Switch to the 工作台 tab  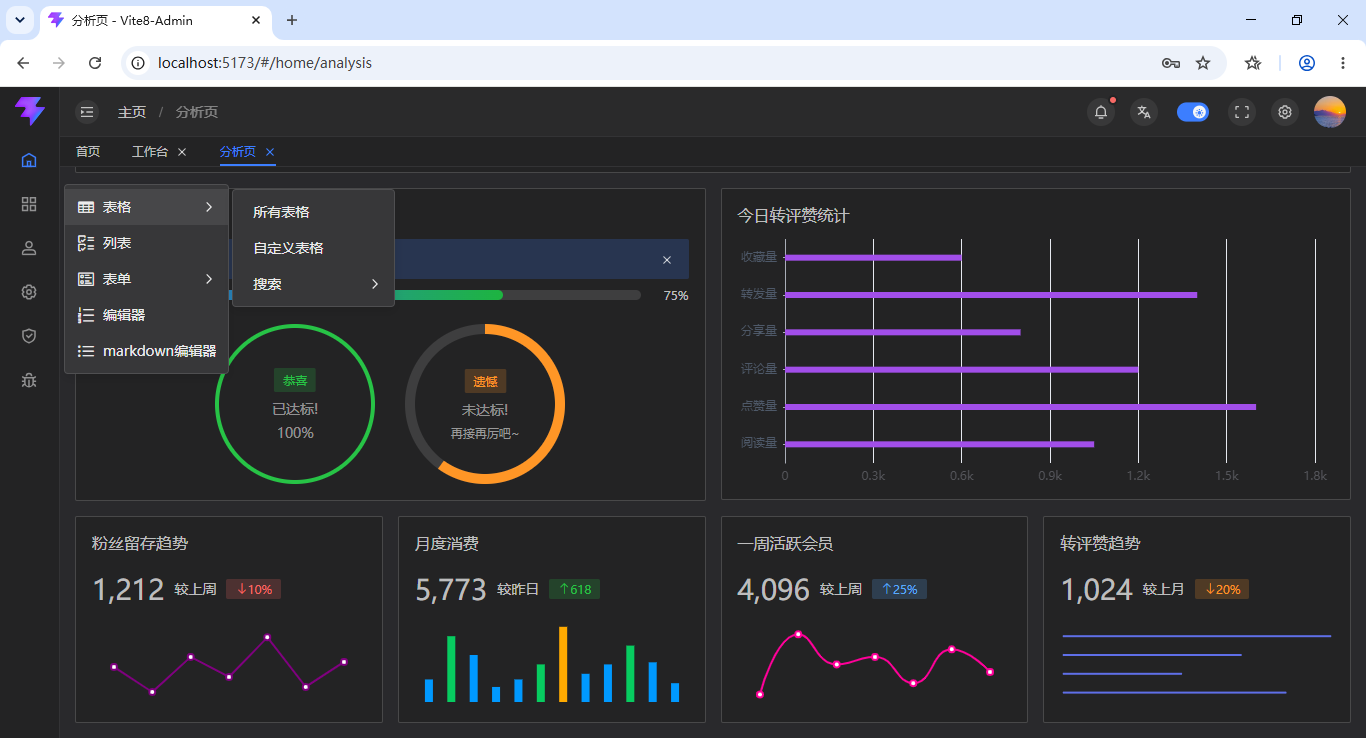click(150, 152)
